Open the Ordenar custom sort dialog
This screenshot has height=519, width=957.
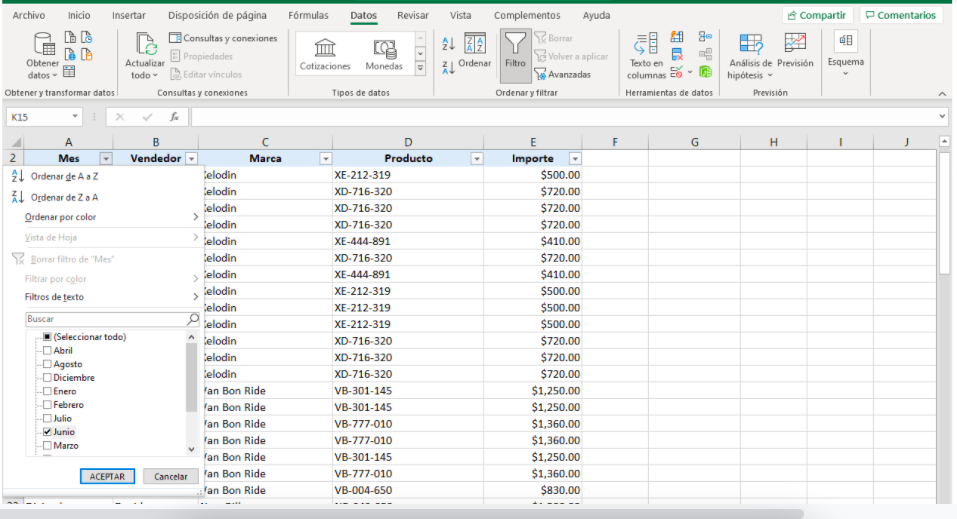click(x=474, y=50)
